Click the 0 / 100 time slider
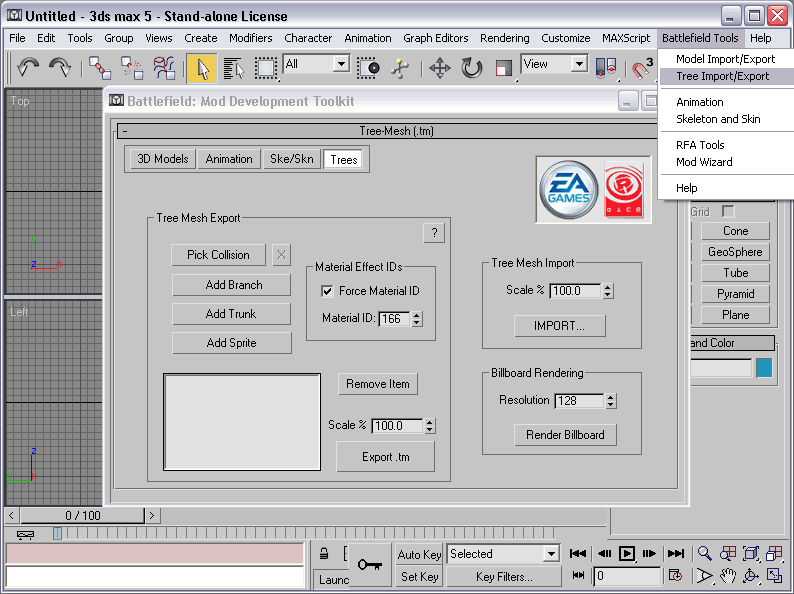The width and height of the screenshot is (794, 594). (83, 516)
